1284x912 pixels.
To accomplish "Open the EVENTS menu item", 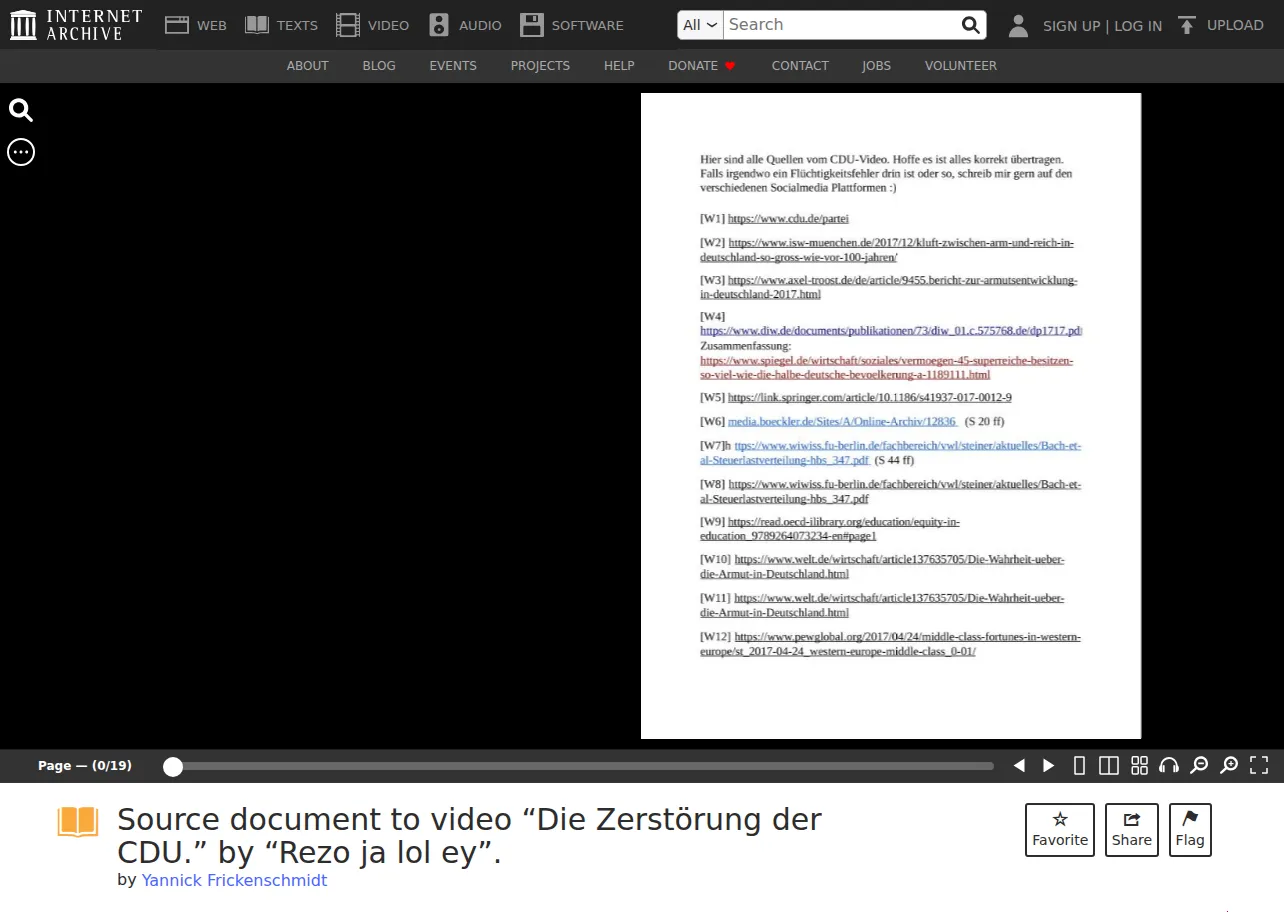I will 453,66.
